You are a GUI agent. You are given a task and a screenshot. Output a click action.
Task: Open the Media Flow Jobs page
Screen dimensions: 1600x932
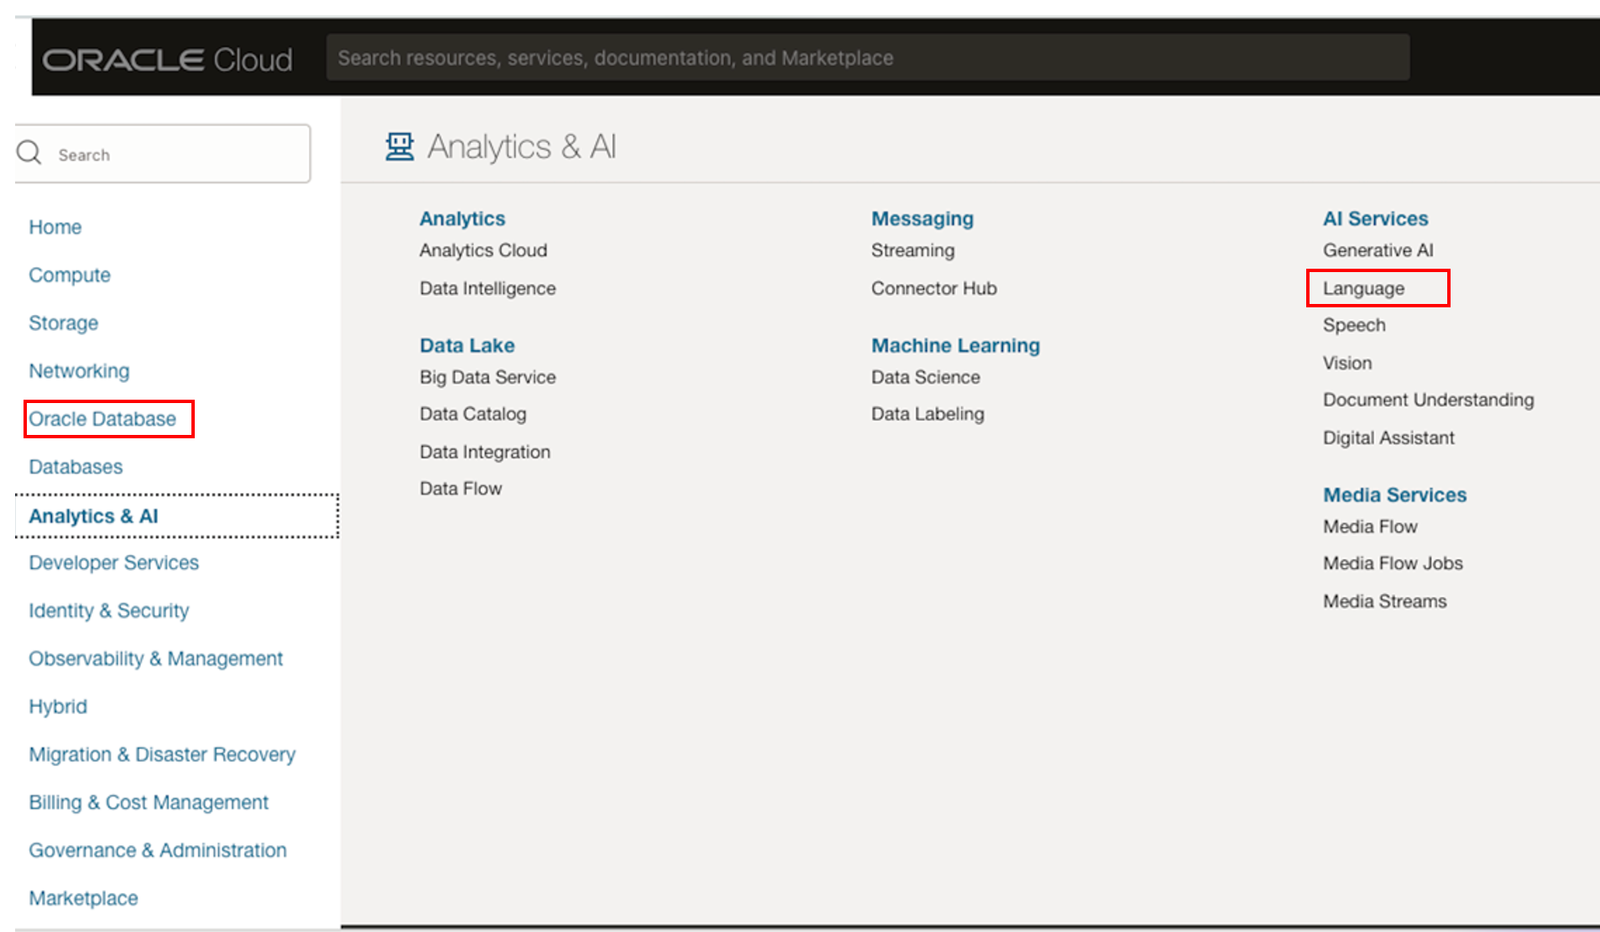(x=1392, y=563)
